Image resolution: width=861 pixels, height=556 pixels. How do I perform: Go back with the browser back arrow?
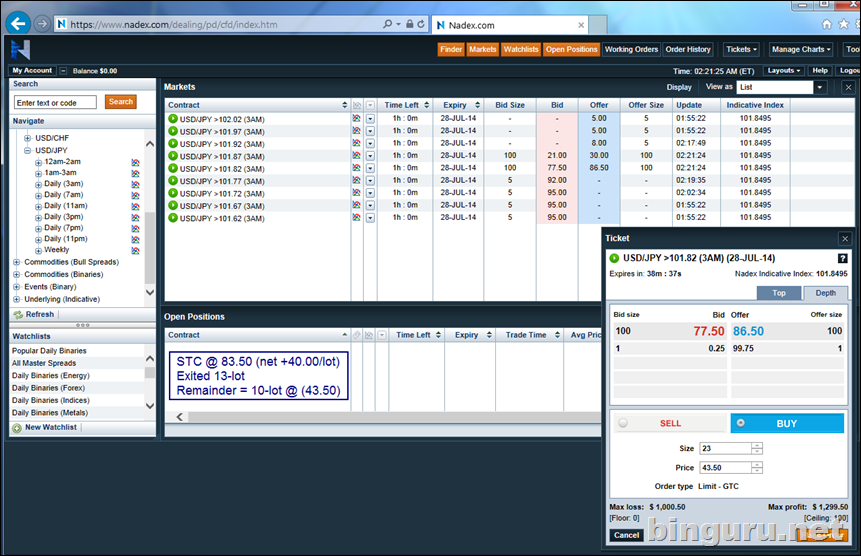(x=18, y=24)
